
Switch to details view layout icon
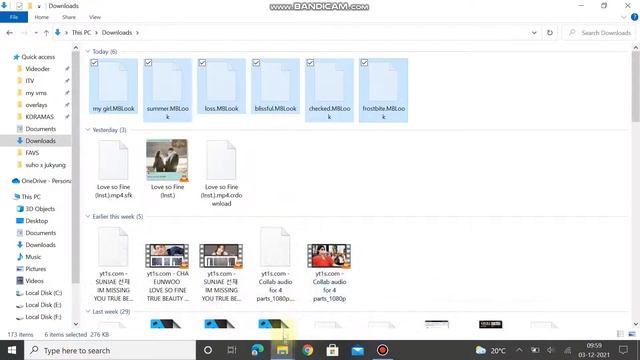620,334
